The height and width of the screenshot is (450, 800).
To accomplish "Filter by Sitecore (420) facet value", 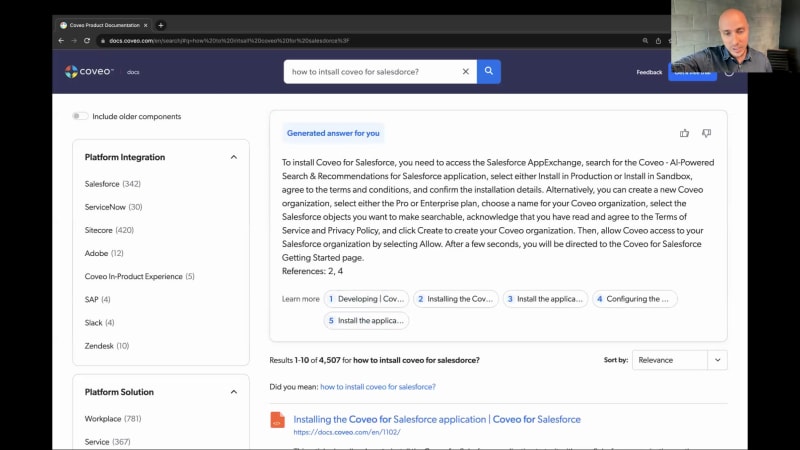I will point(109,230).
